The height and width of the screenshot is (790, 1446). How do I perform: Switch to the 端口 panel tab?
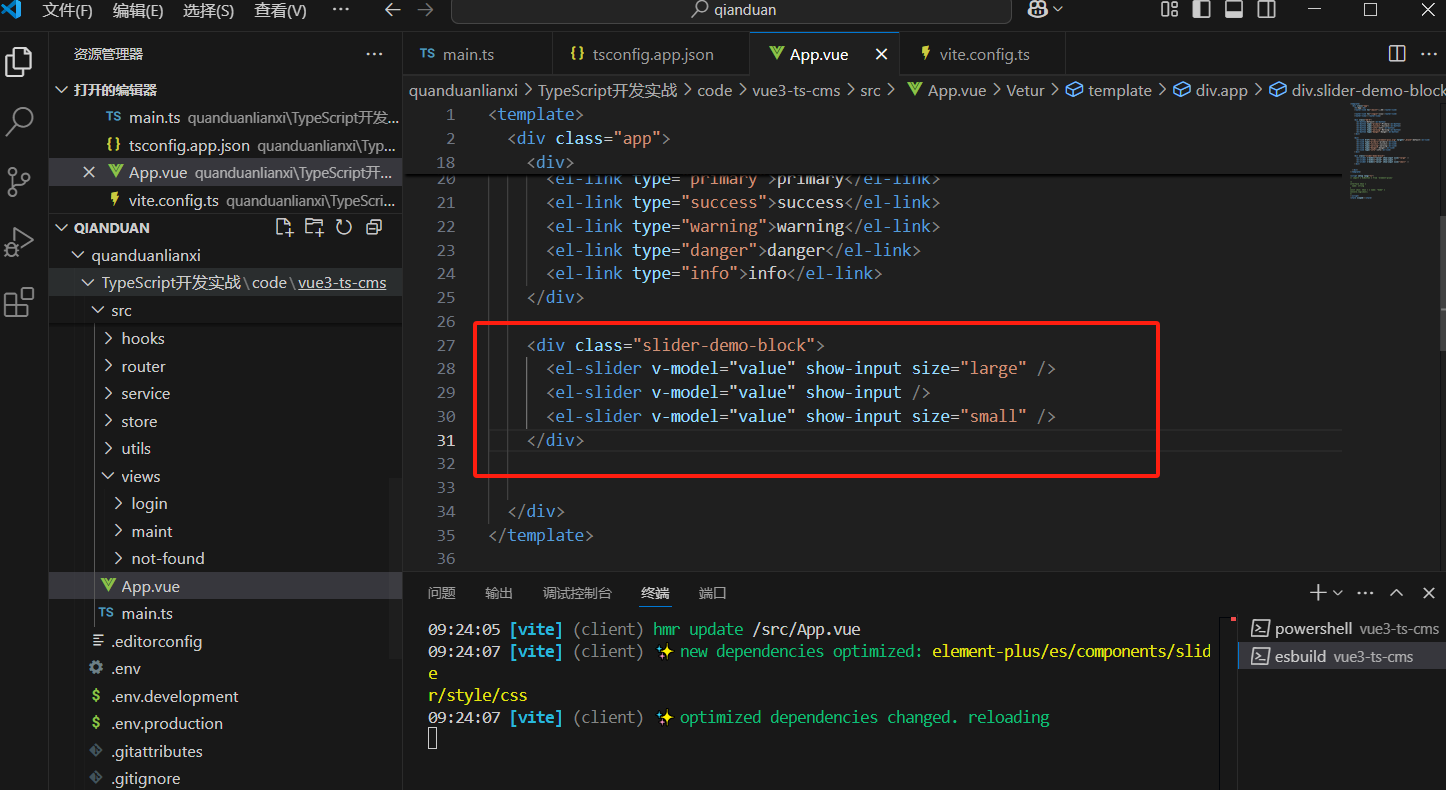pos(713,593)
